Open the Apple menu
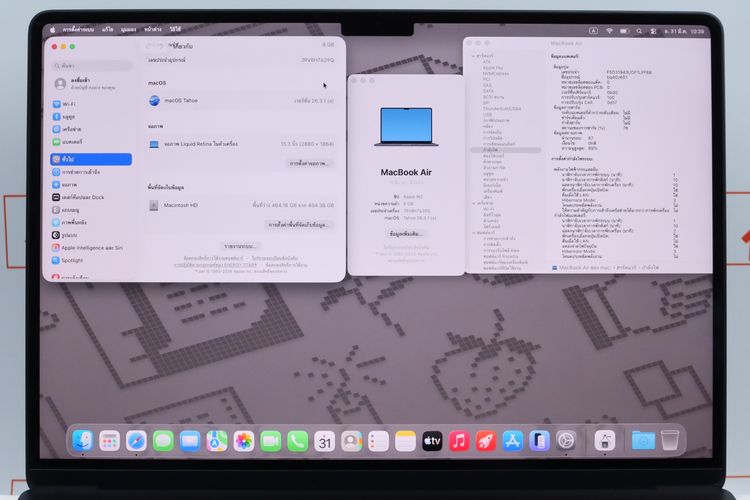 point(53,30)
